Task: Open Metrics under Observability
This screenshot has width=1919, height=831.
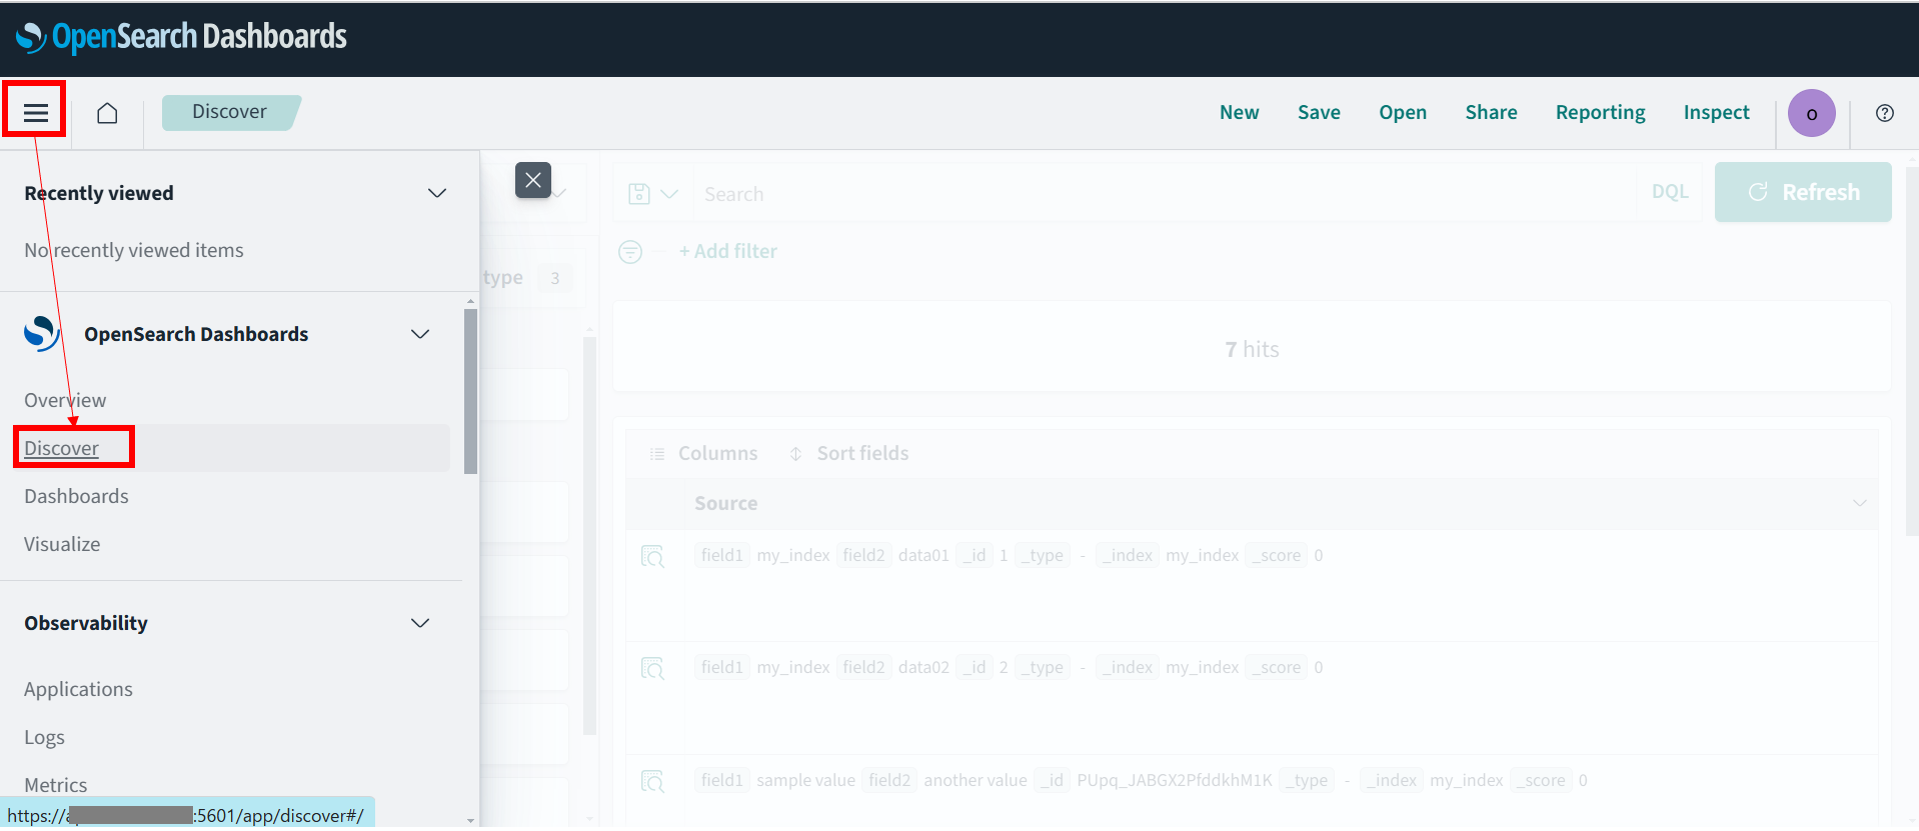Action: tap(55, 785)
